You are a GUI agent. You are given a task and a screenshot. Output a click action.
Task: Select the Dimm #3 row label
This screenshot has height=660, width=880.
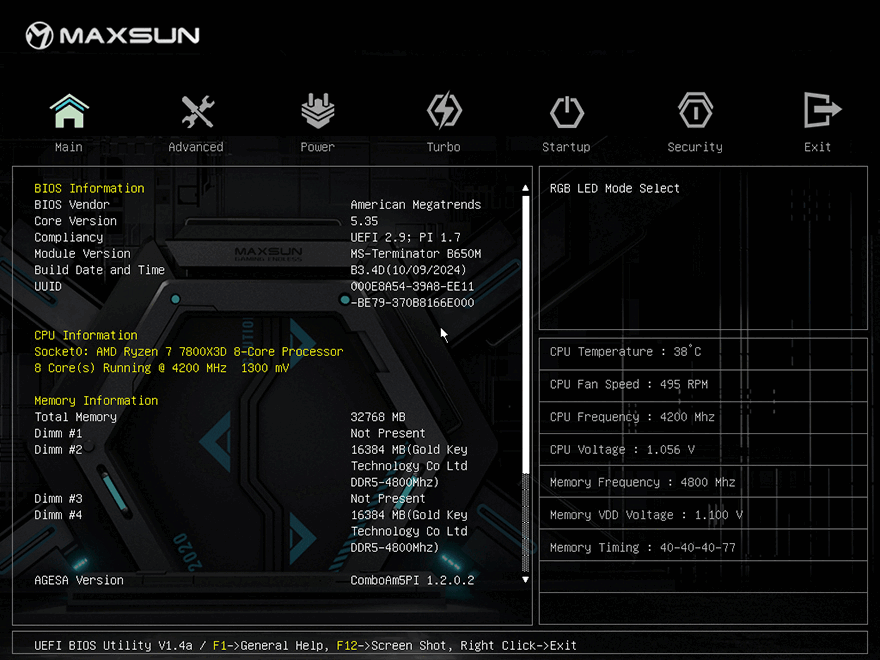(58, 498)
